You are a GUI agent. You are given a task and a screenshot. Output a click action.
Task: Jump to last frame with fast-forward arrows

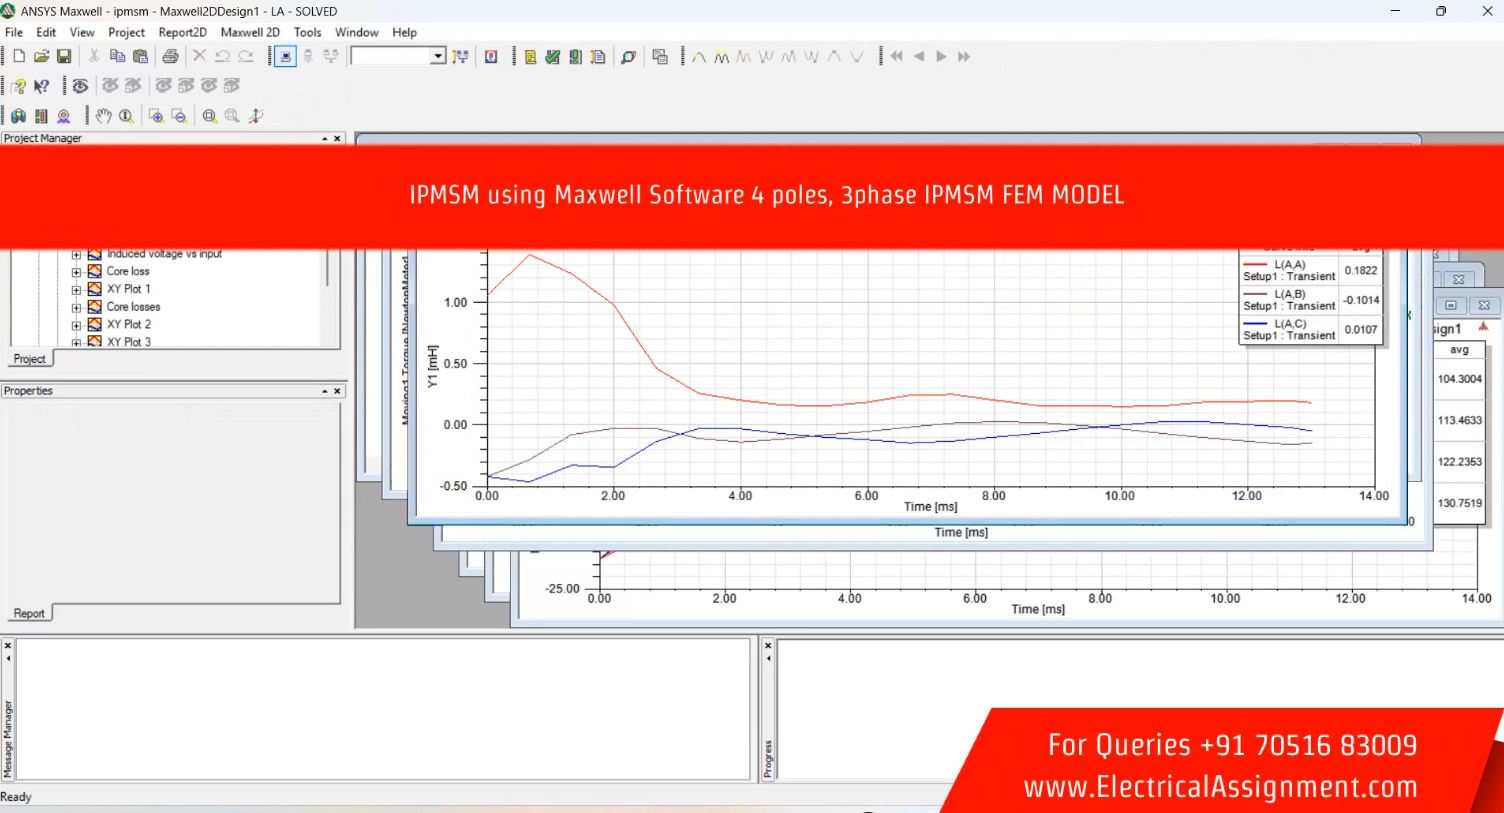(964, 57)
